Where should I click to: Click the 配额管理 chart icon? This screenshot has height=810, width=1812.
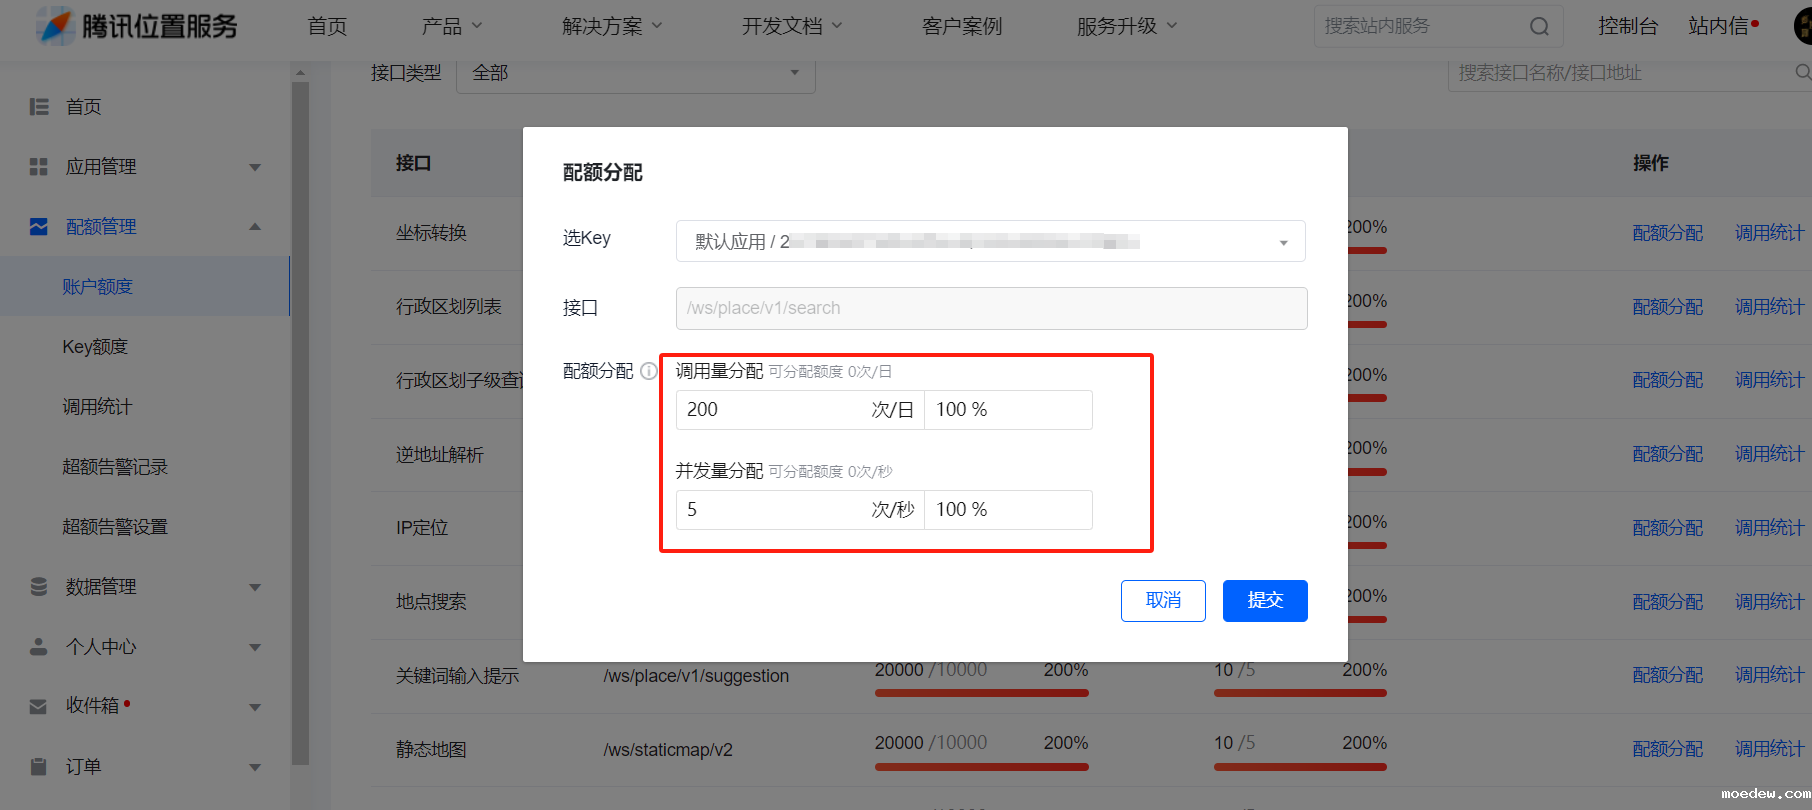point(39,227)
